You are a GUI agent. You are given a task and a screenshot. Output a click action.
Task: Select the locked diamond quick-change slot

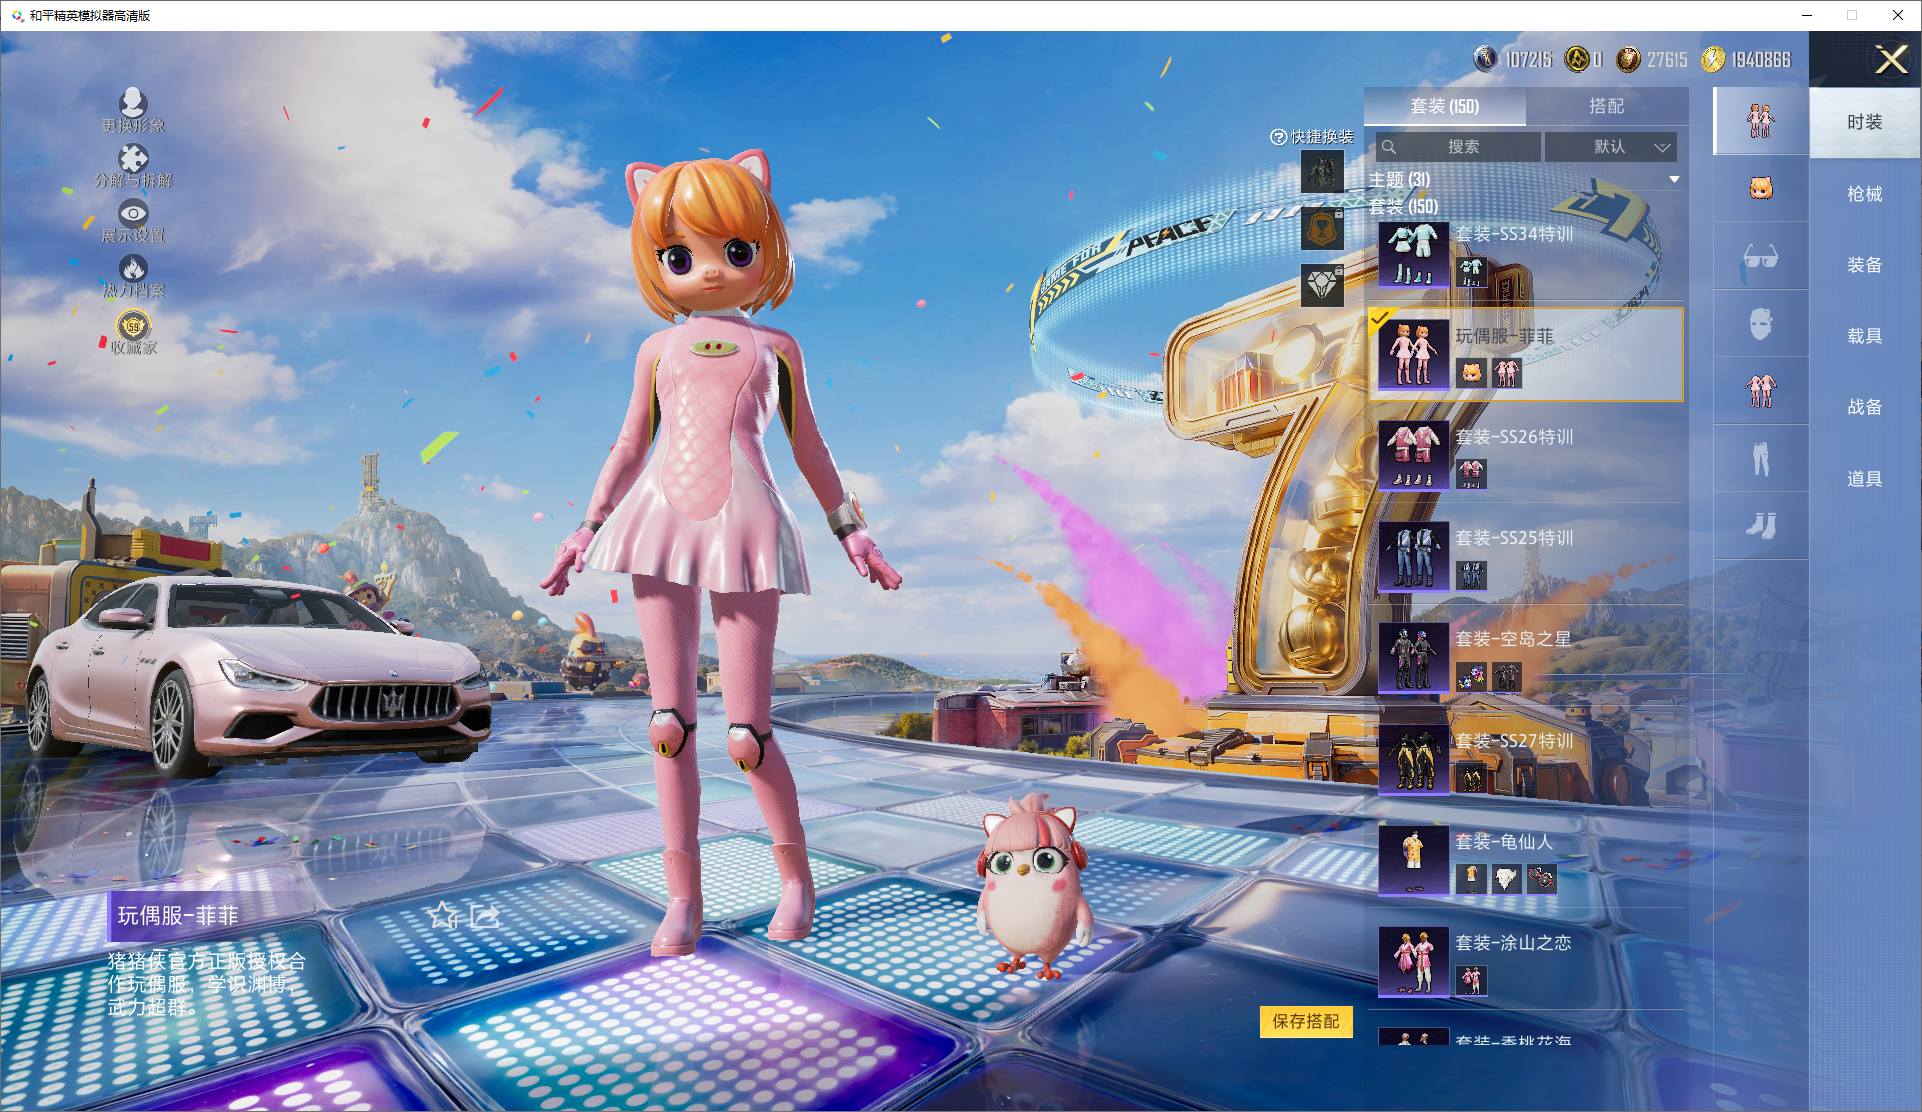(x=1322, y=285)
